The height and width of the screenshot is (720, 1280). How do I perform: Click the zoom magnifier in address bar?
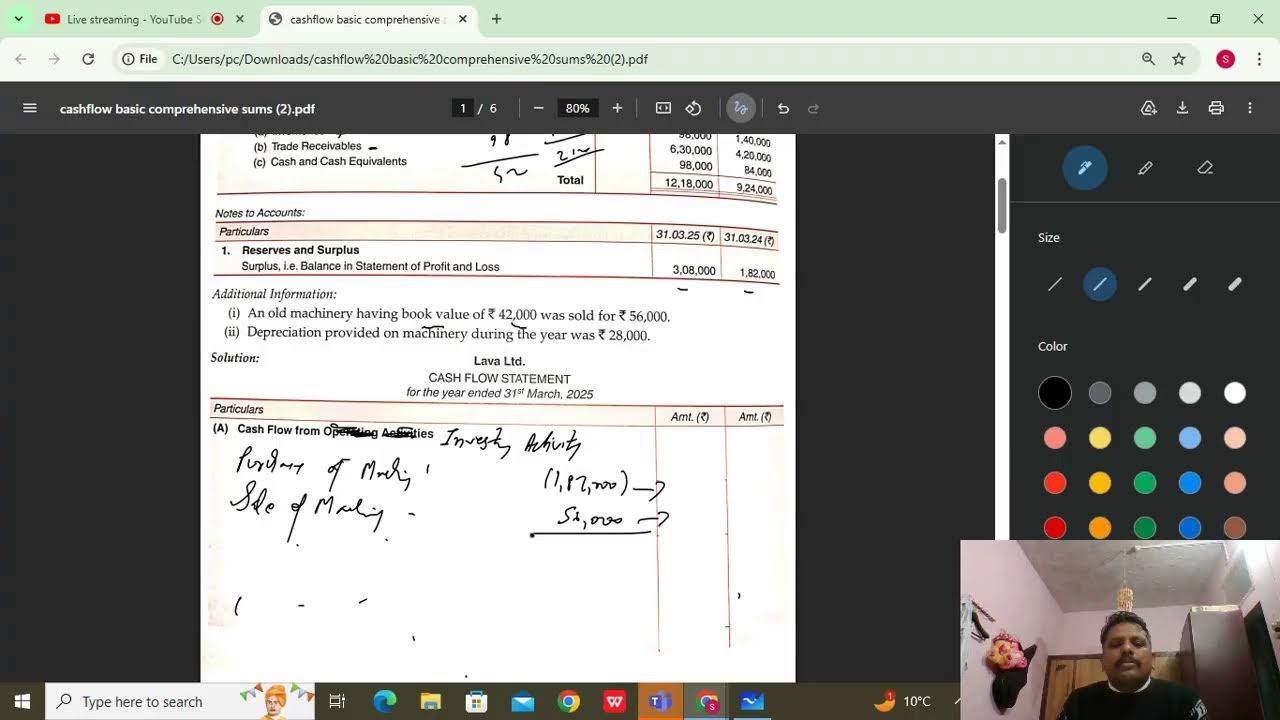click(1148, 59)
